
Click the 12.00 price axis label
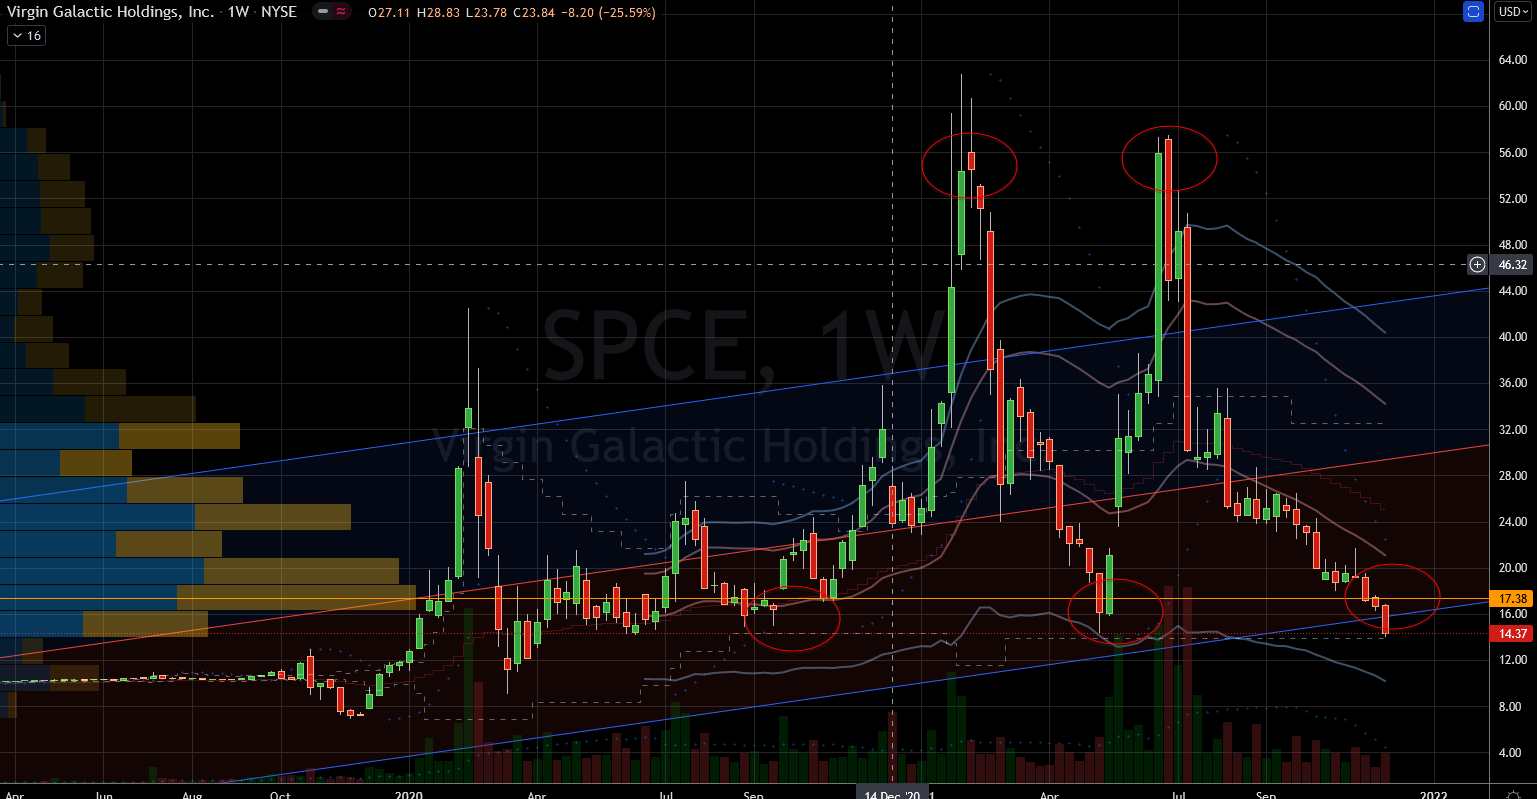1512,660
